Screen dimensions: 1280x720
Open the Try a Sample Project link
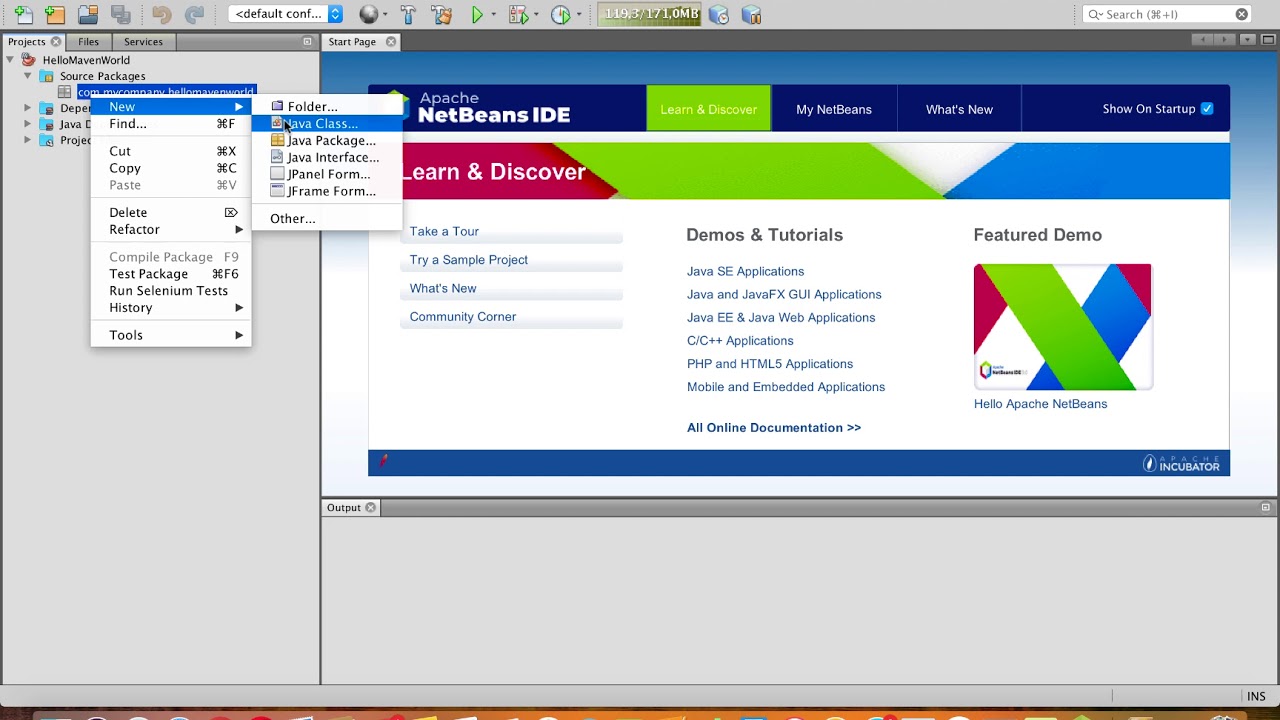pyautogui.click(x=468, y=260)
